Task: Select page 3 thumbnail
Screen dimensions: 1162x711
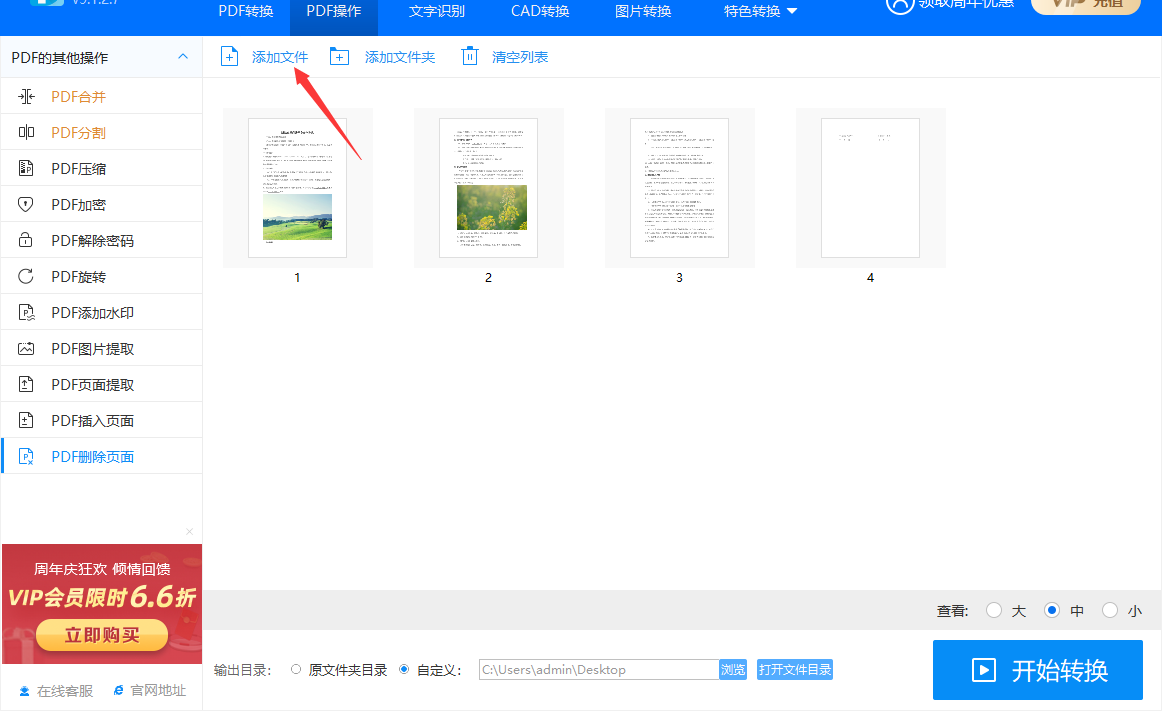Action: (x=680, y=188)
